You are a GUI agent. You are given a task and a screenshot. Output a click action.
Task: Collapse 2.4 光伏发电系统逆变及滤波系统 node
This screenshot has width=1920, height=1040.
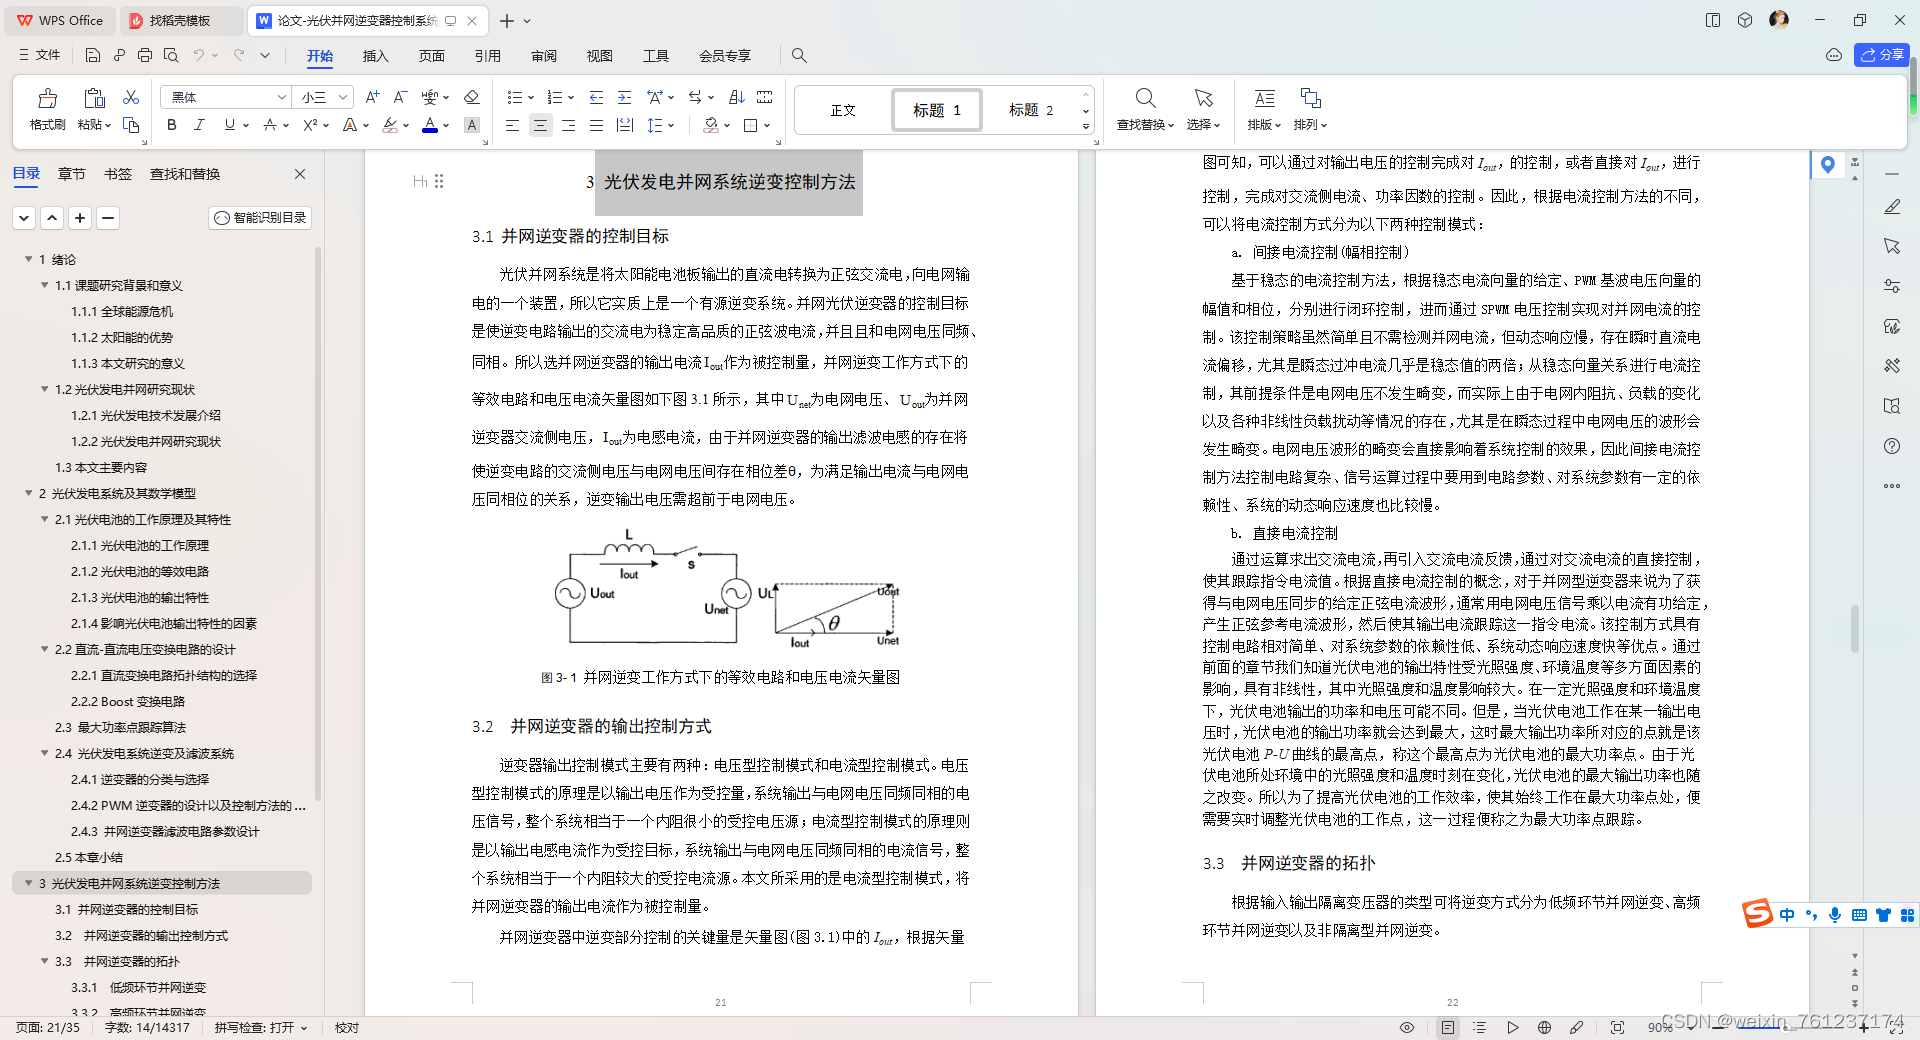pyautogui.click(x=45, y=753)
